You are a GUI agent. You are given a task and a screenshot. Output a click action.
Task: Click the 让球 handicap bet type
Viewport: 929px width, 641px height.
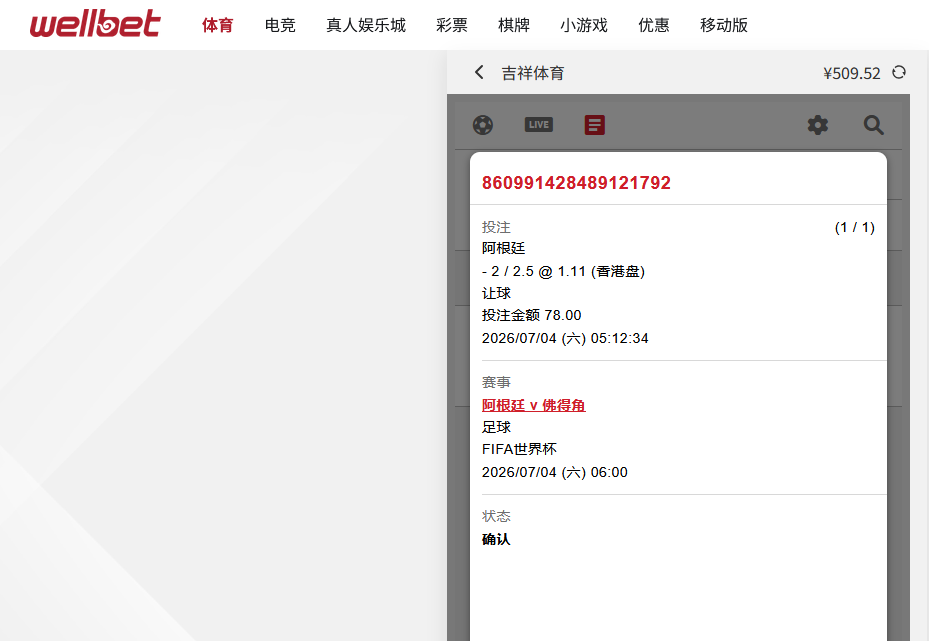(496, 293)
